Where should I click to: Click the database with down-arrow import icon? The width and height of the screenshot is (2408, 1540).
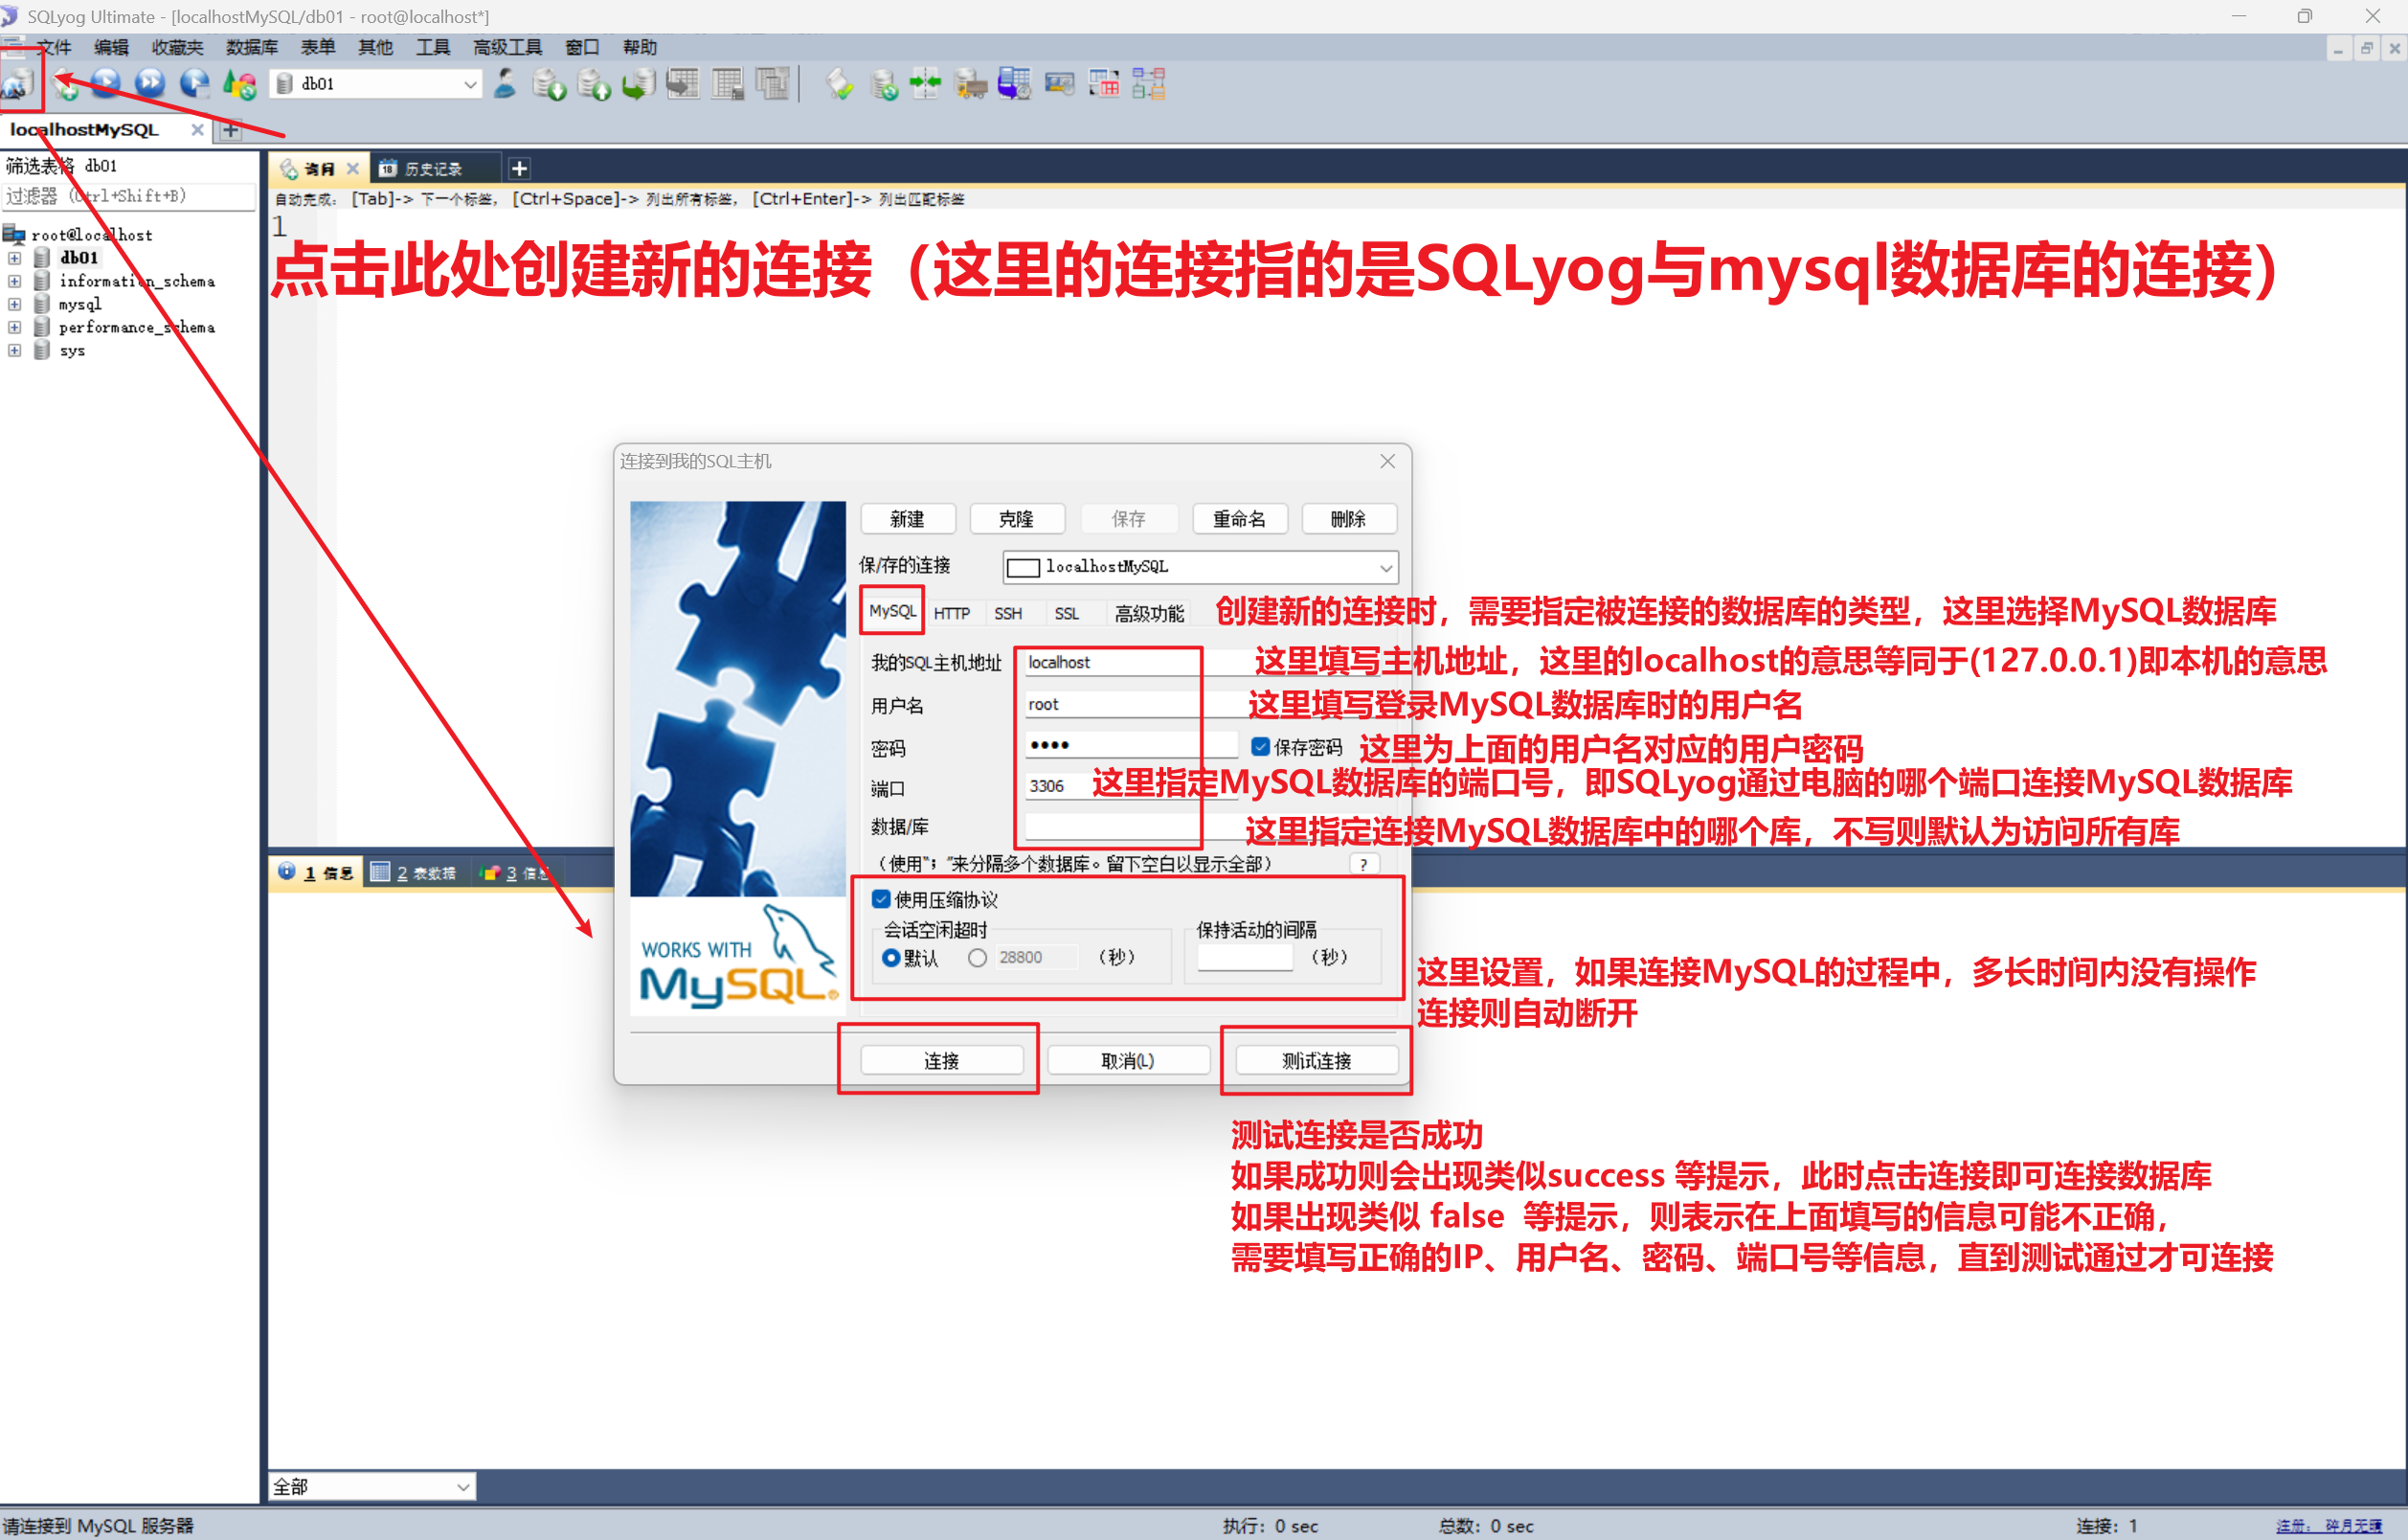(x=549, y=84)
